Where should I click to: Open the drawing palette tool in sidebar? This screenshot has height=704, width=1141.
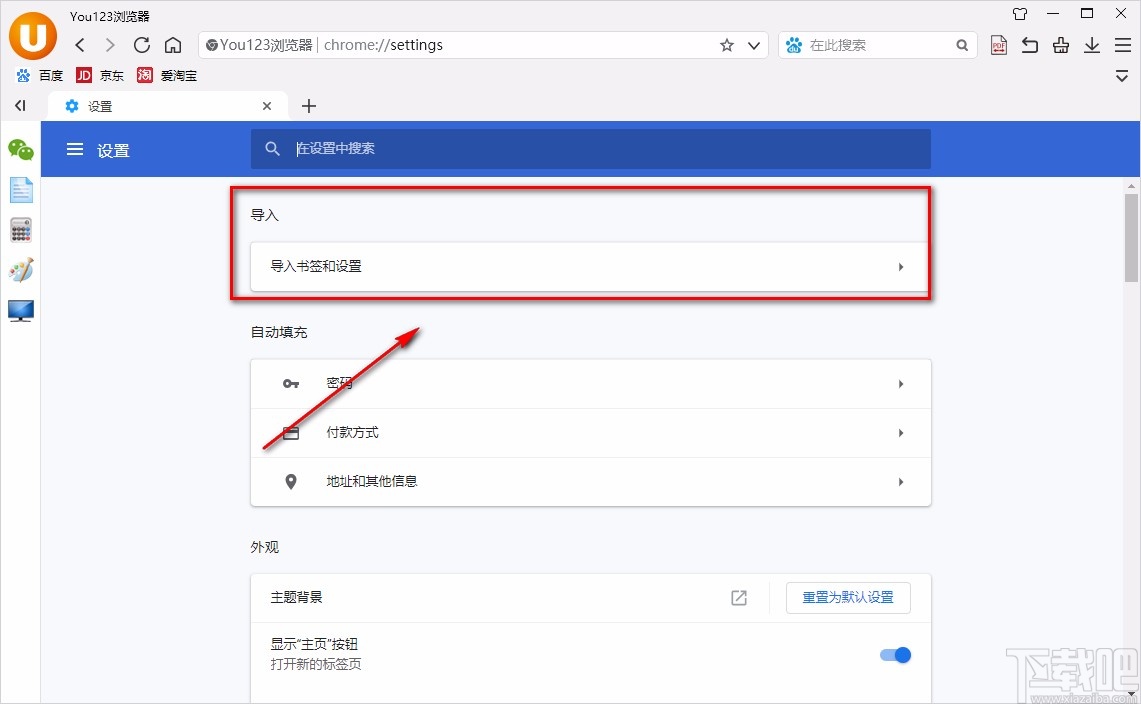click(21, 270)
